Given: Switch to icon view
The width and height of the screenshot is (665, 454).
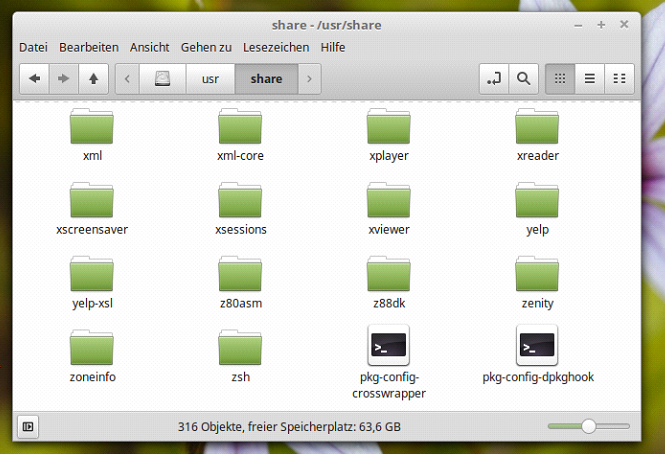Looking at the screenshot, I should pyautogui.click(x=560, y=79).
